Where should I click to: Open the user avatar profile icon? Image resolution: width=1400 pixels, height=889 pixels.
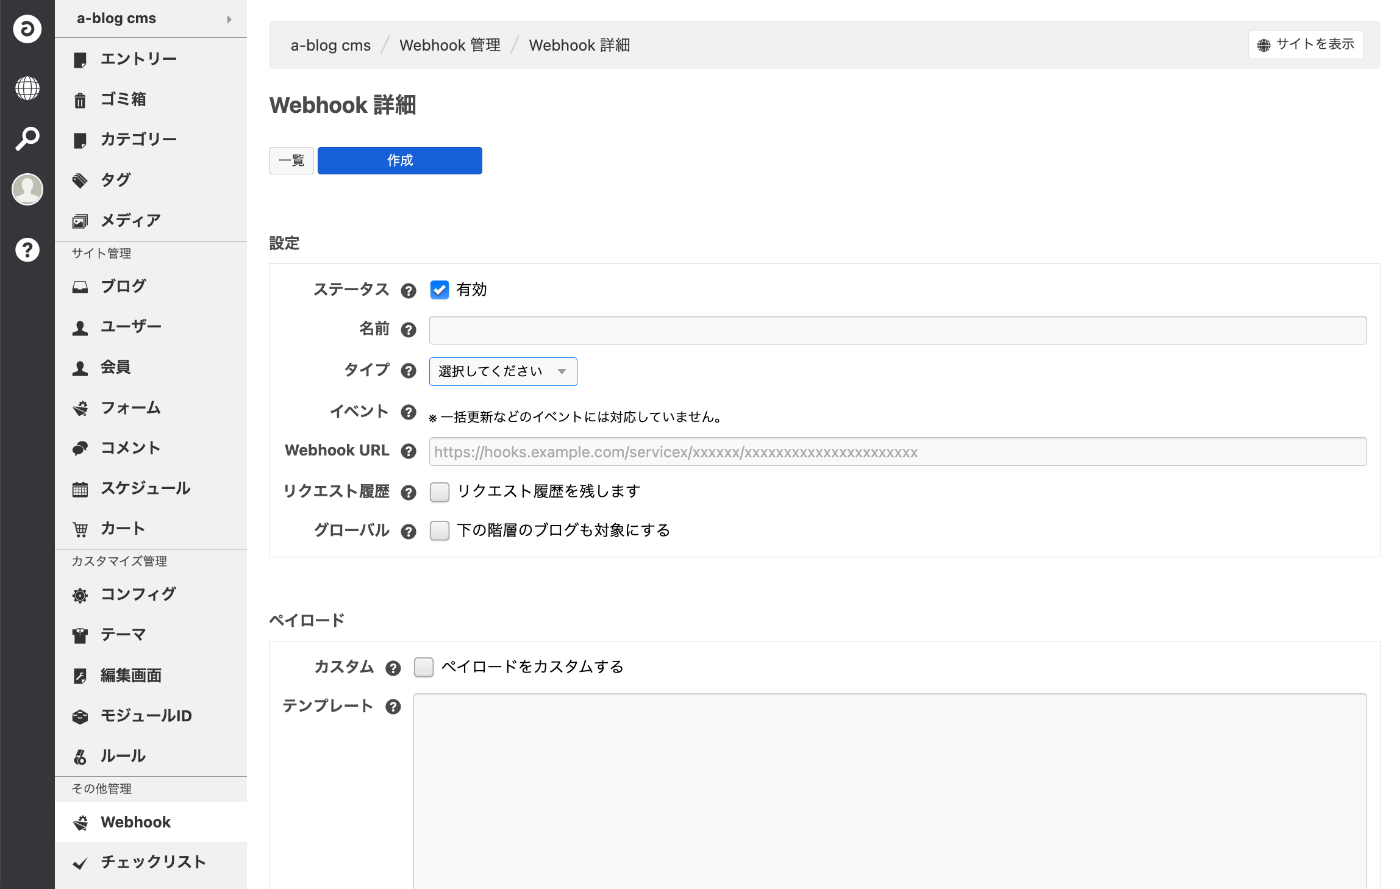tap(27, 188)
